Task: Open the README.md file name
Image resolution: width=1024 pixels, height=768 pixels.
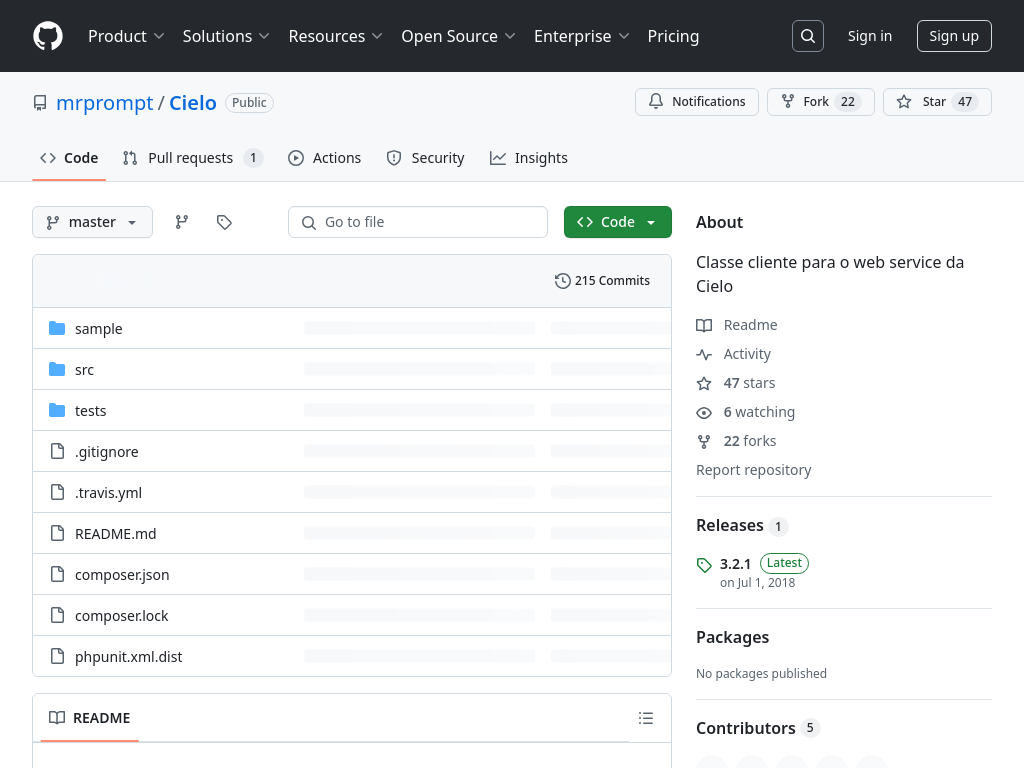Action: pos(116,534)
